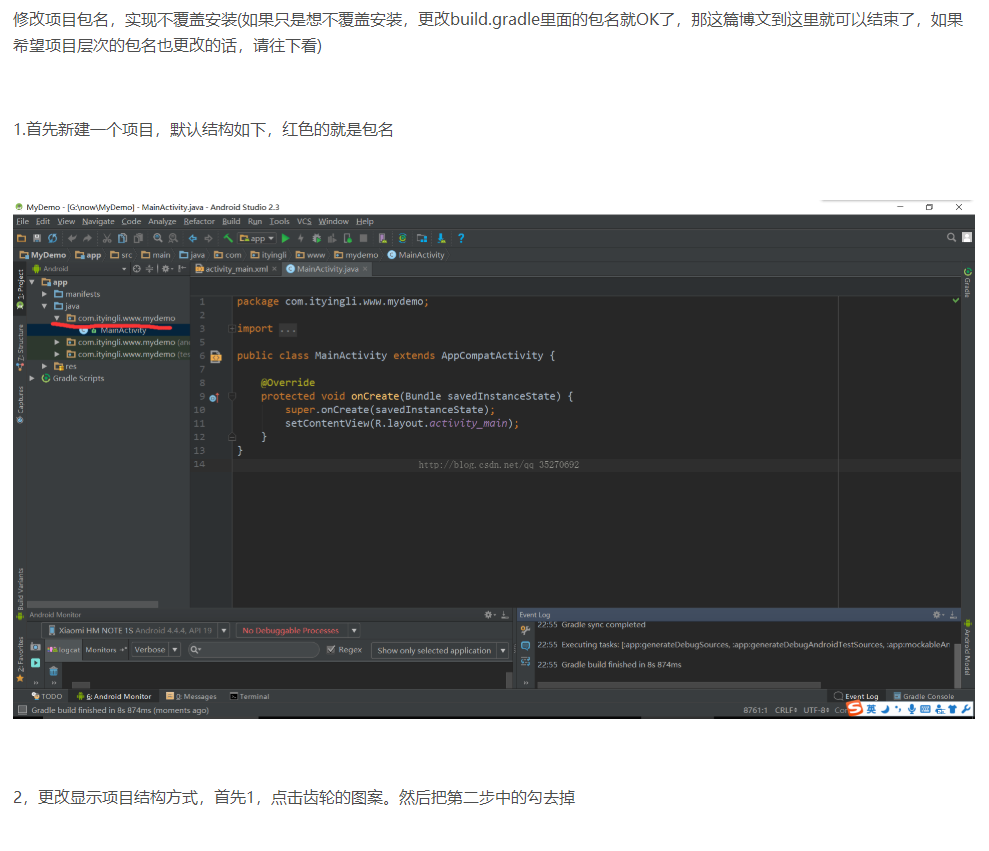Open the File menu
The image size is (989, 851).
pos(23,221)
